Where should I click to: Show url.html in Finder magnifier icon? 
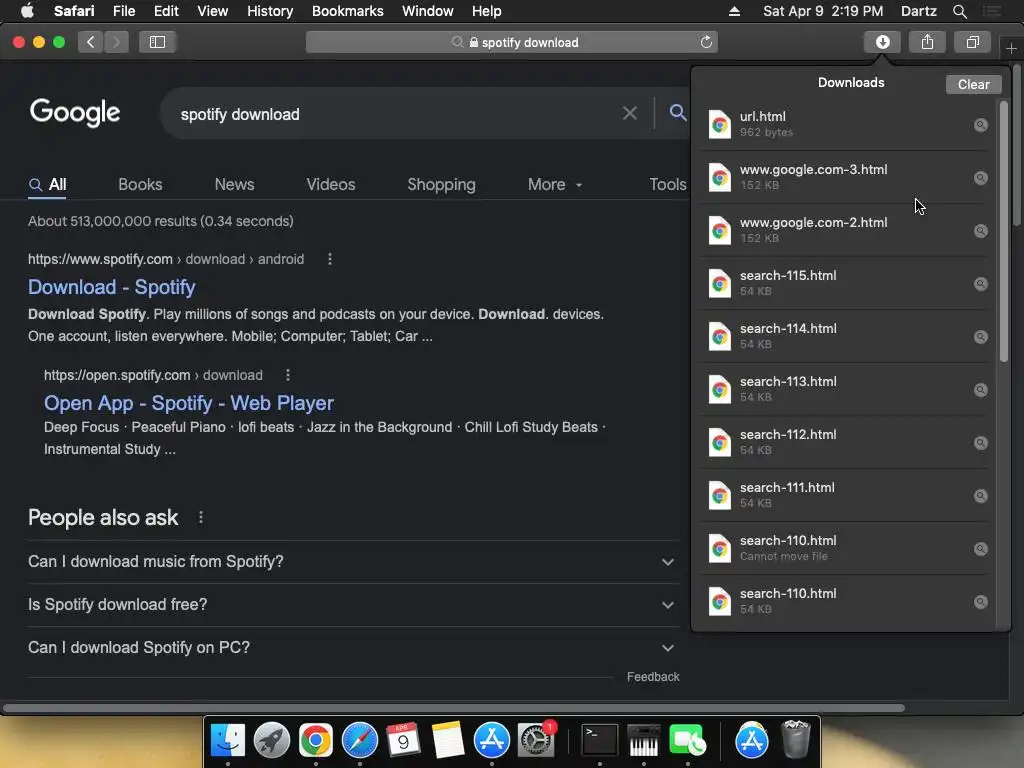point(981,125)
